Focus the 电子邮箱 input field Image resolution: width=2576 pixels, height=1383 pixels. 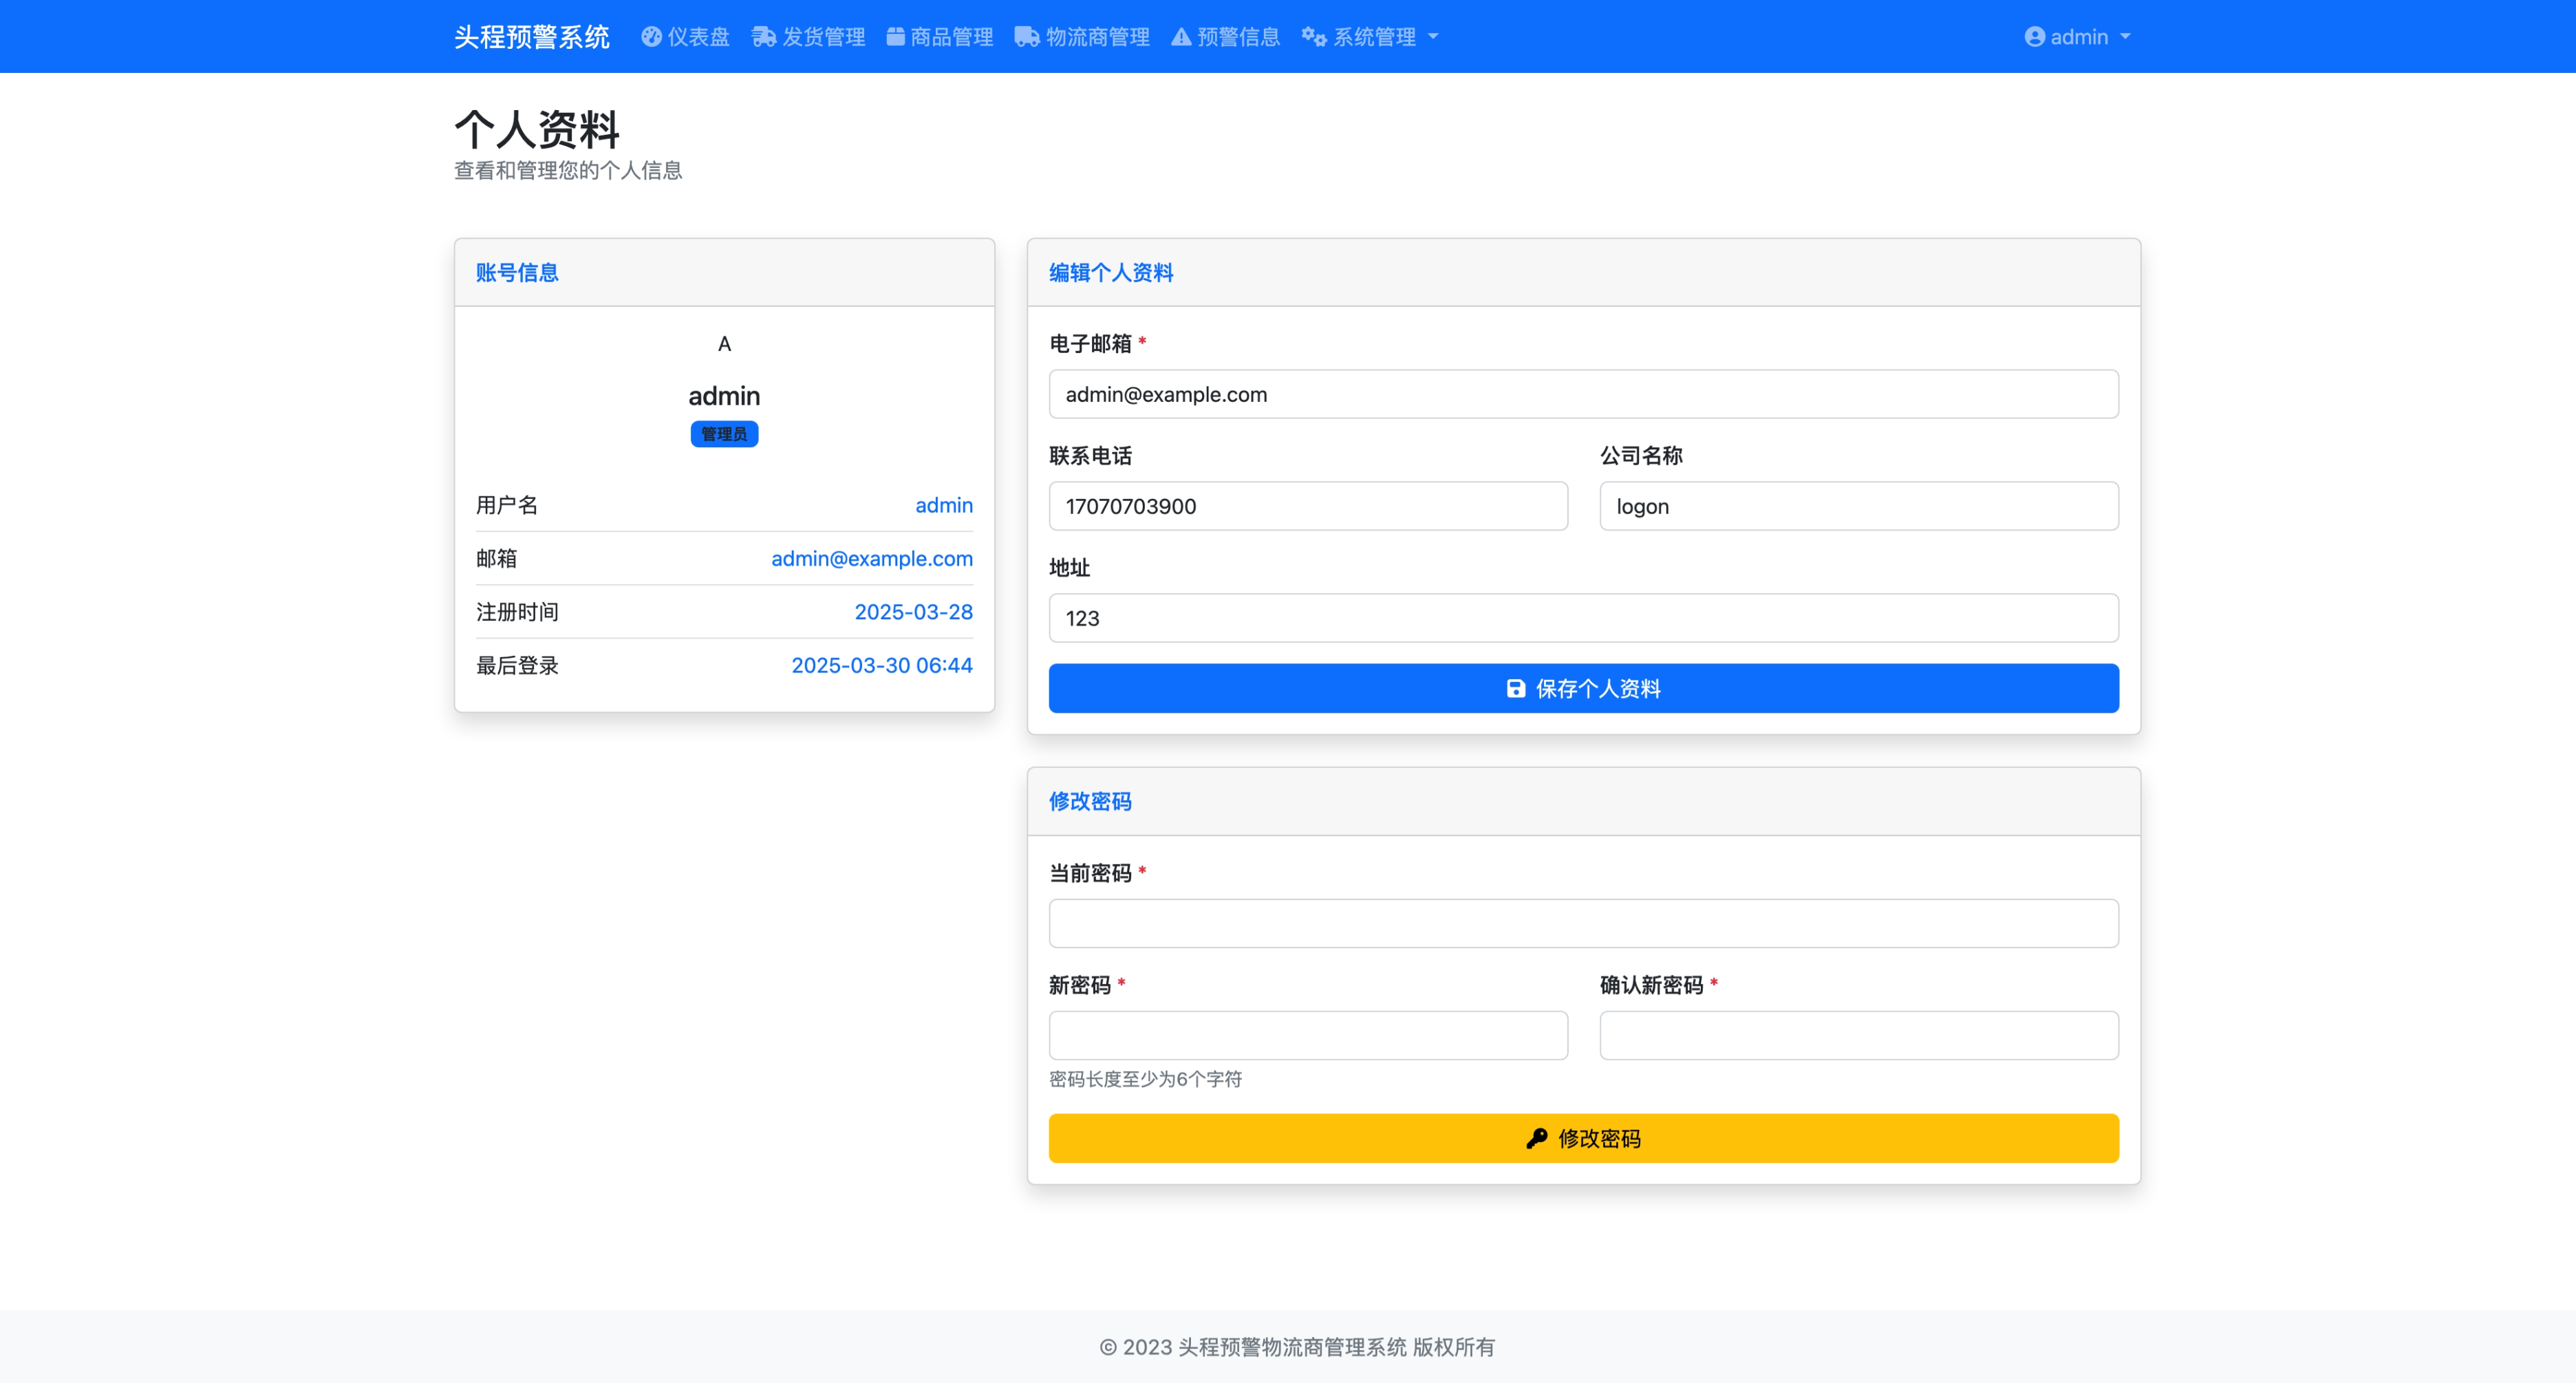pos(1583,394)
